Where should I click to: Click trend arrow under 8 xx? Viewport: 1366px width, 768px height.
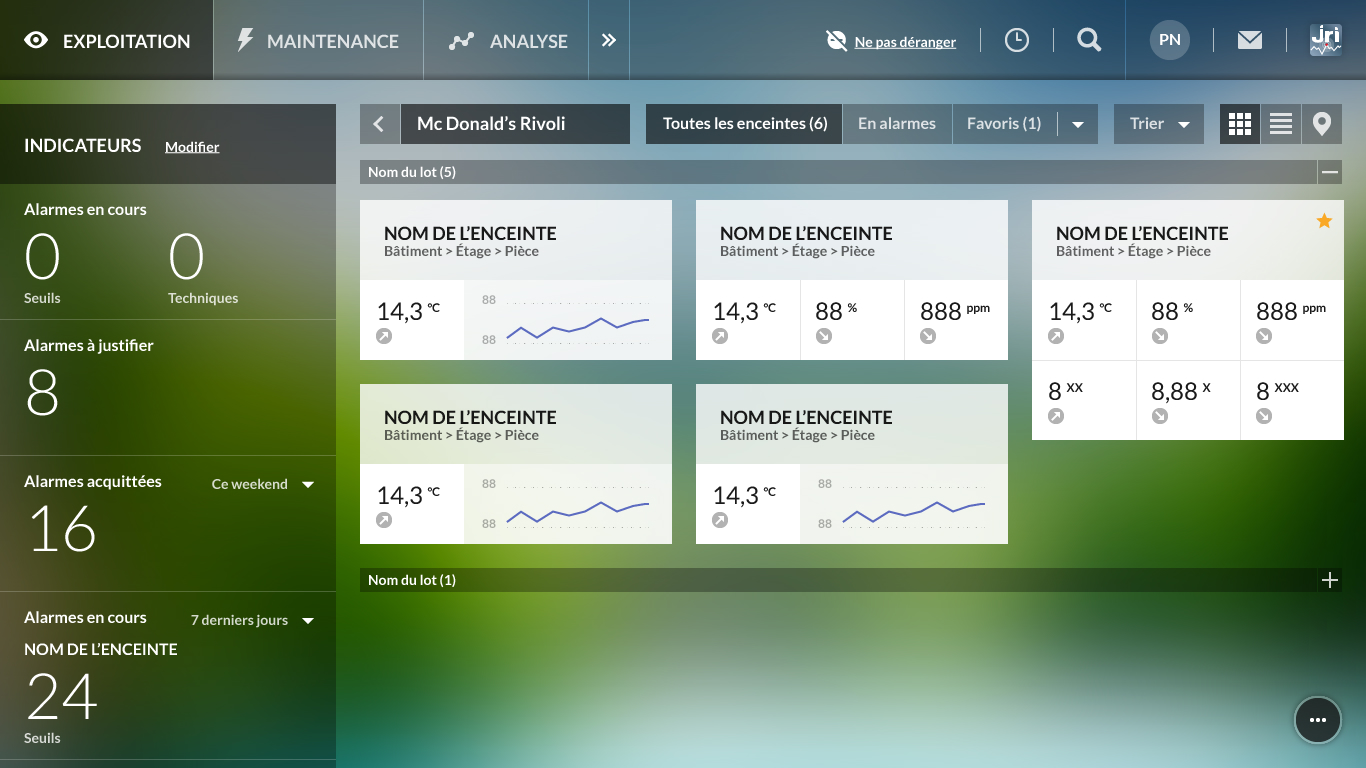point(1056,416)
